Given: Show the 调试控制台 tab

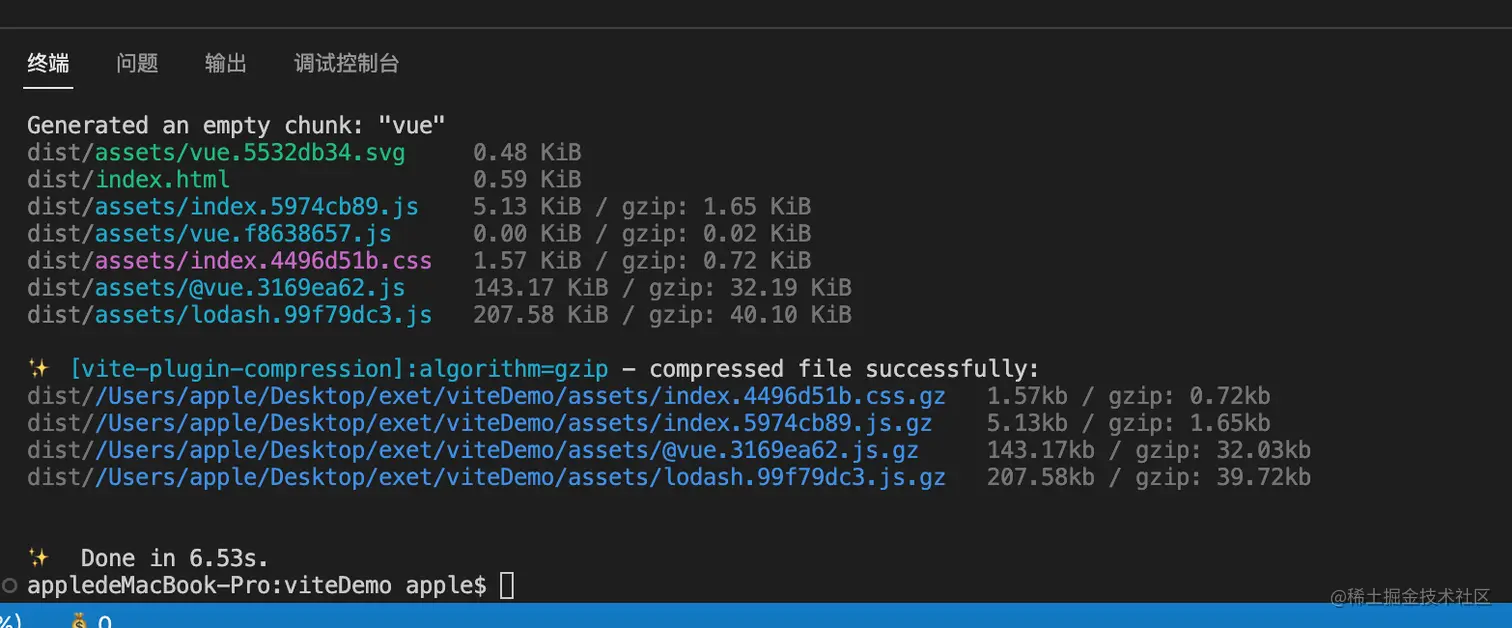Looking at the screenshot, I should pyautogui.click(x=347, y=63).
